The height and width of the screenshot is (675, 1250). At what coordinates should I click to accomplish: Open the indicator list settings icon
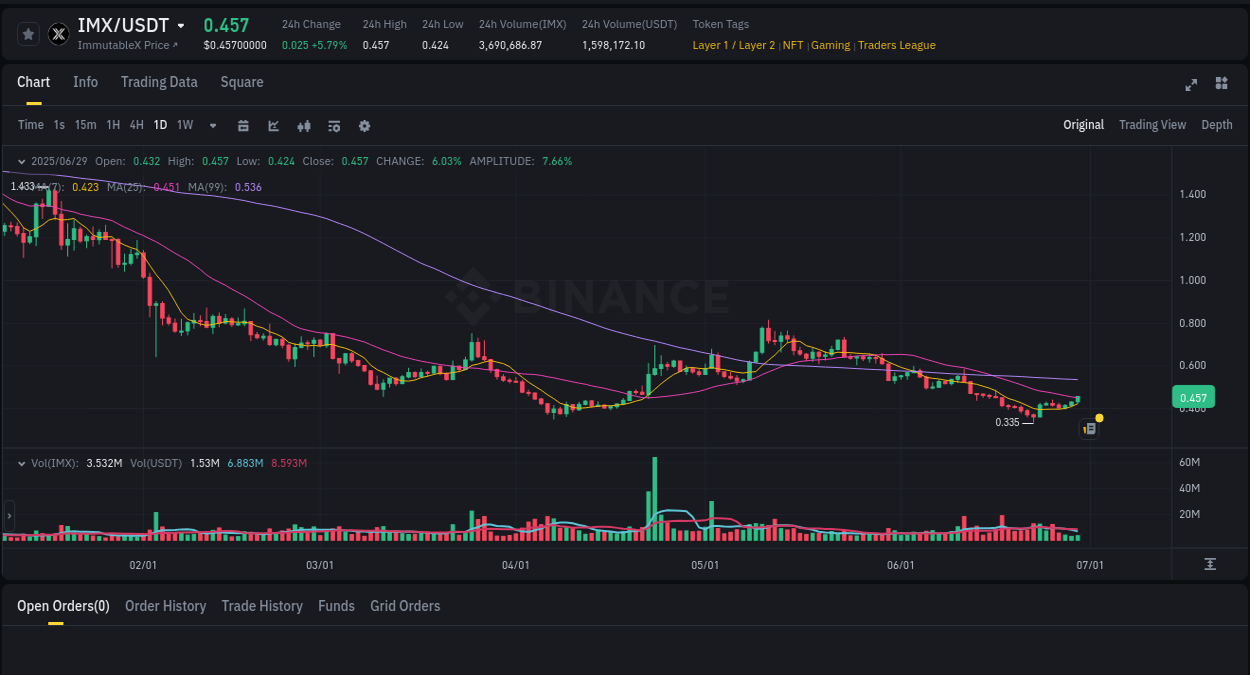(334, 125)
